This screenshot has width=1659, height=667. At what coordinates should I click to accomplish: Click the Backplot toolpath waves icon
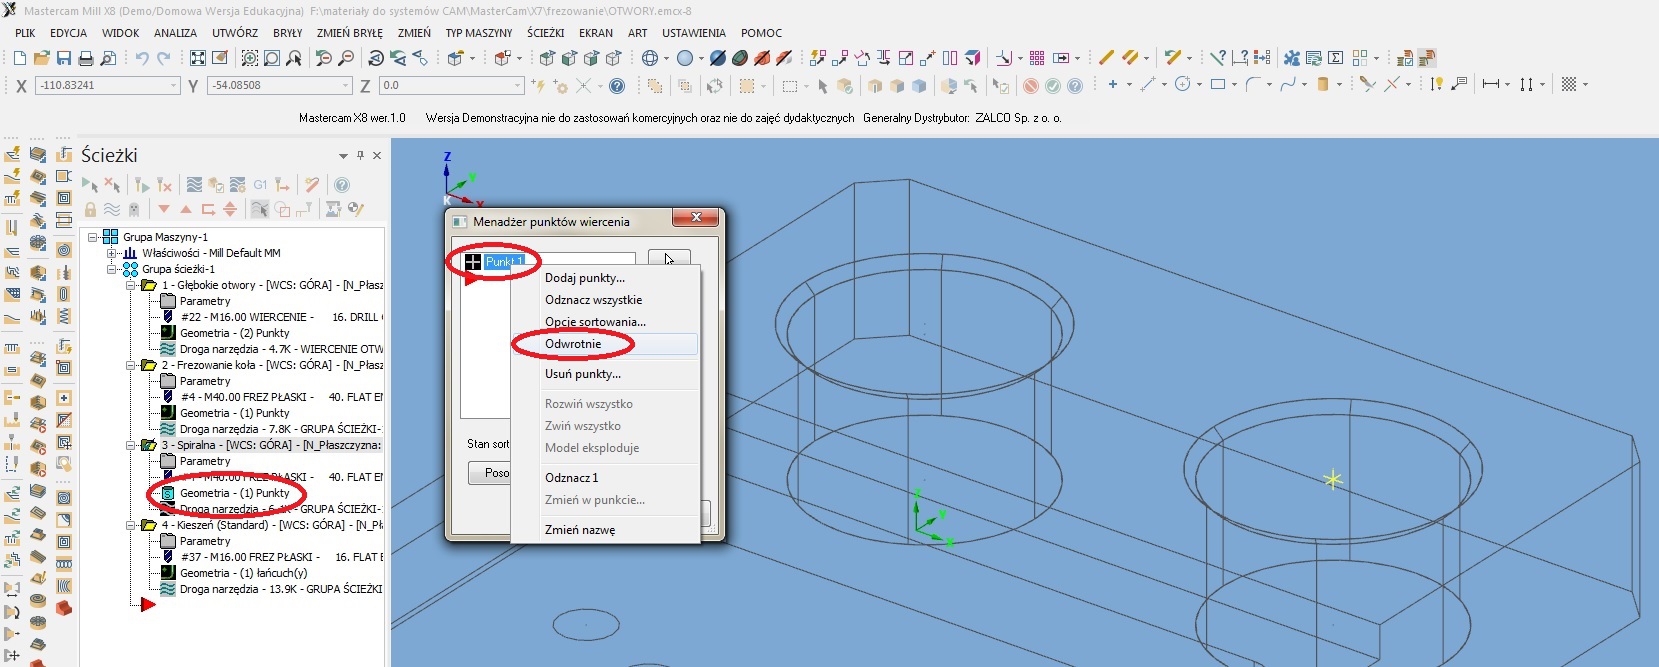(x=194, y=185)
